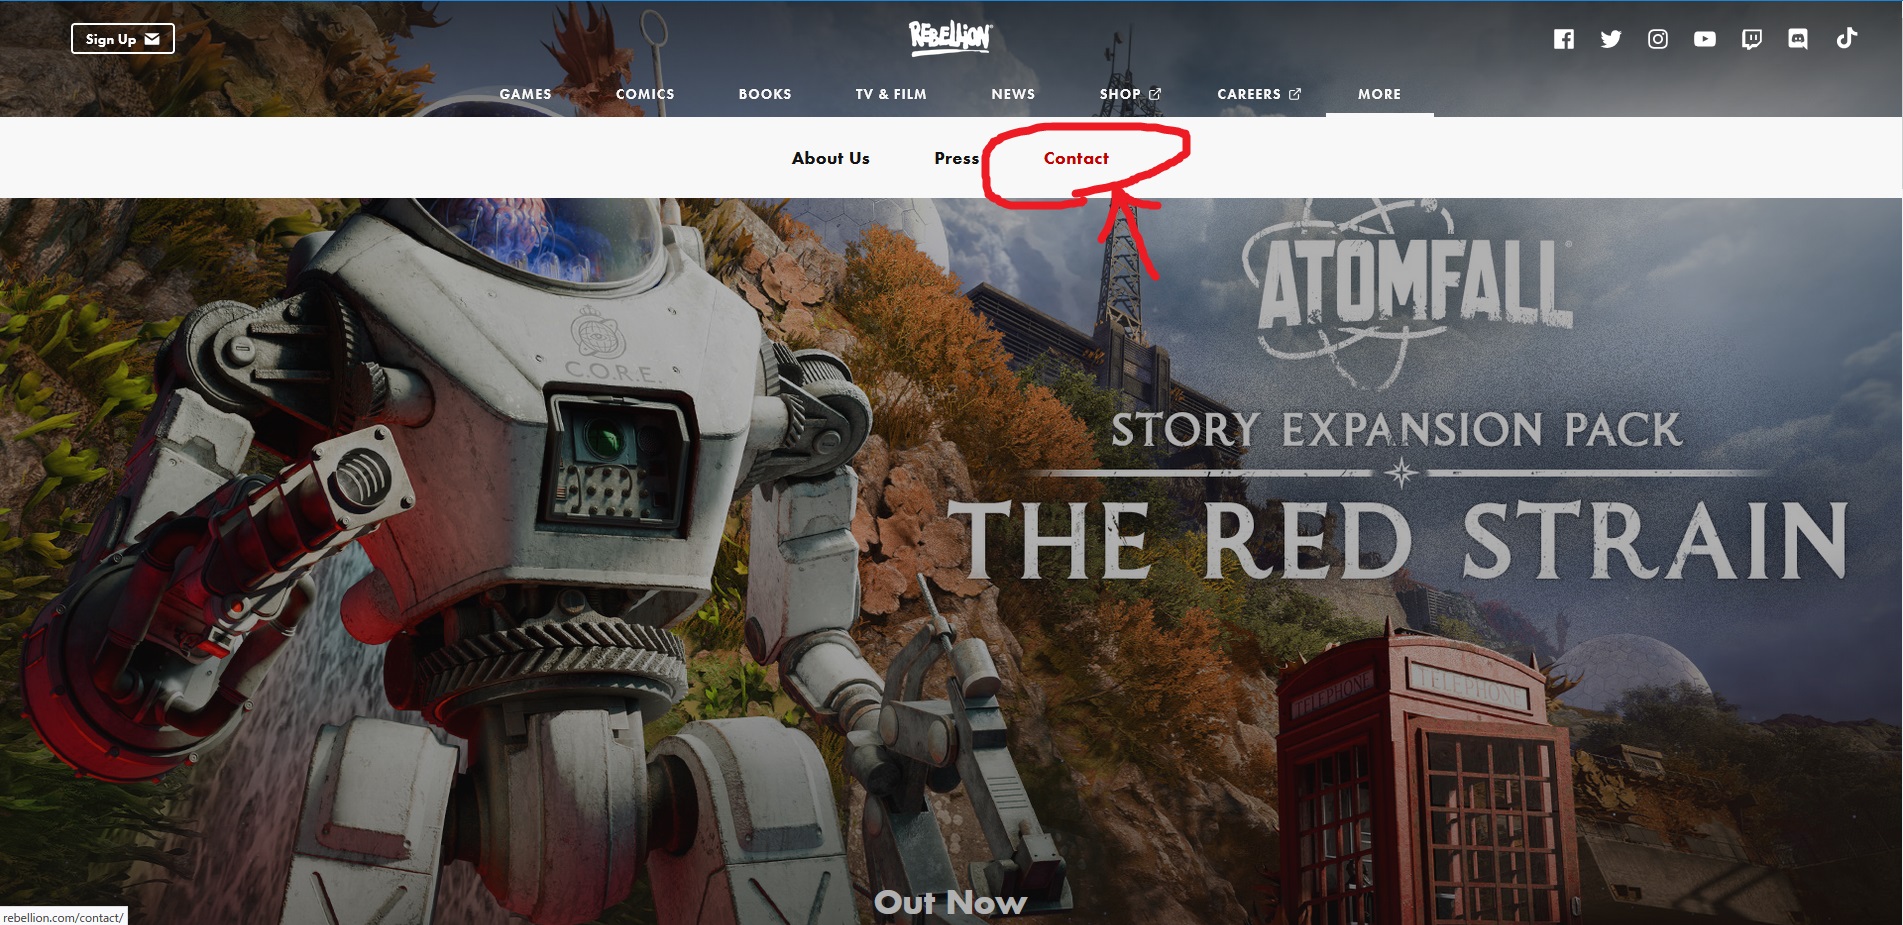The height and width of the screenshot is (925, 1903).
Task: Open the Rebellion Twitter icon
Action: 1611,39
